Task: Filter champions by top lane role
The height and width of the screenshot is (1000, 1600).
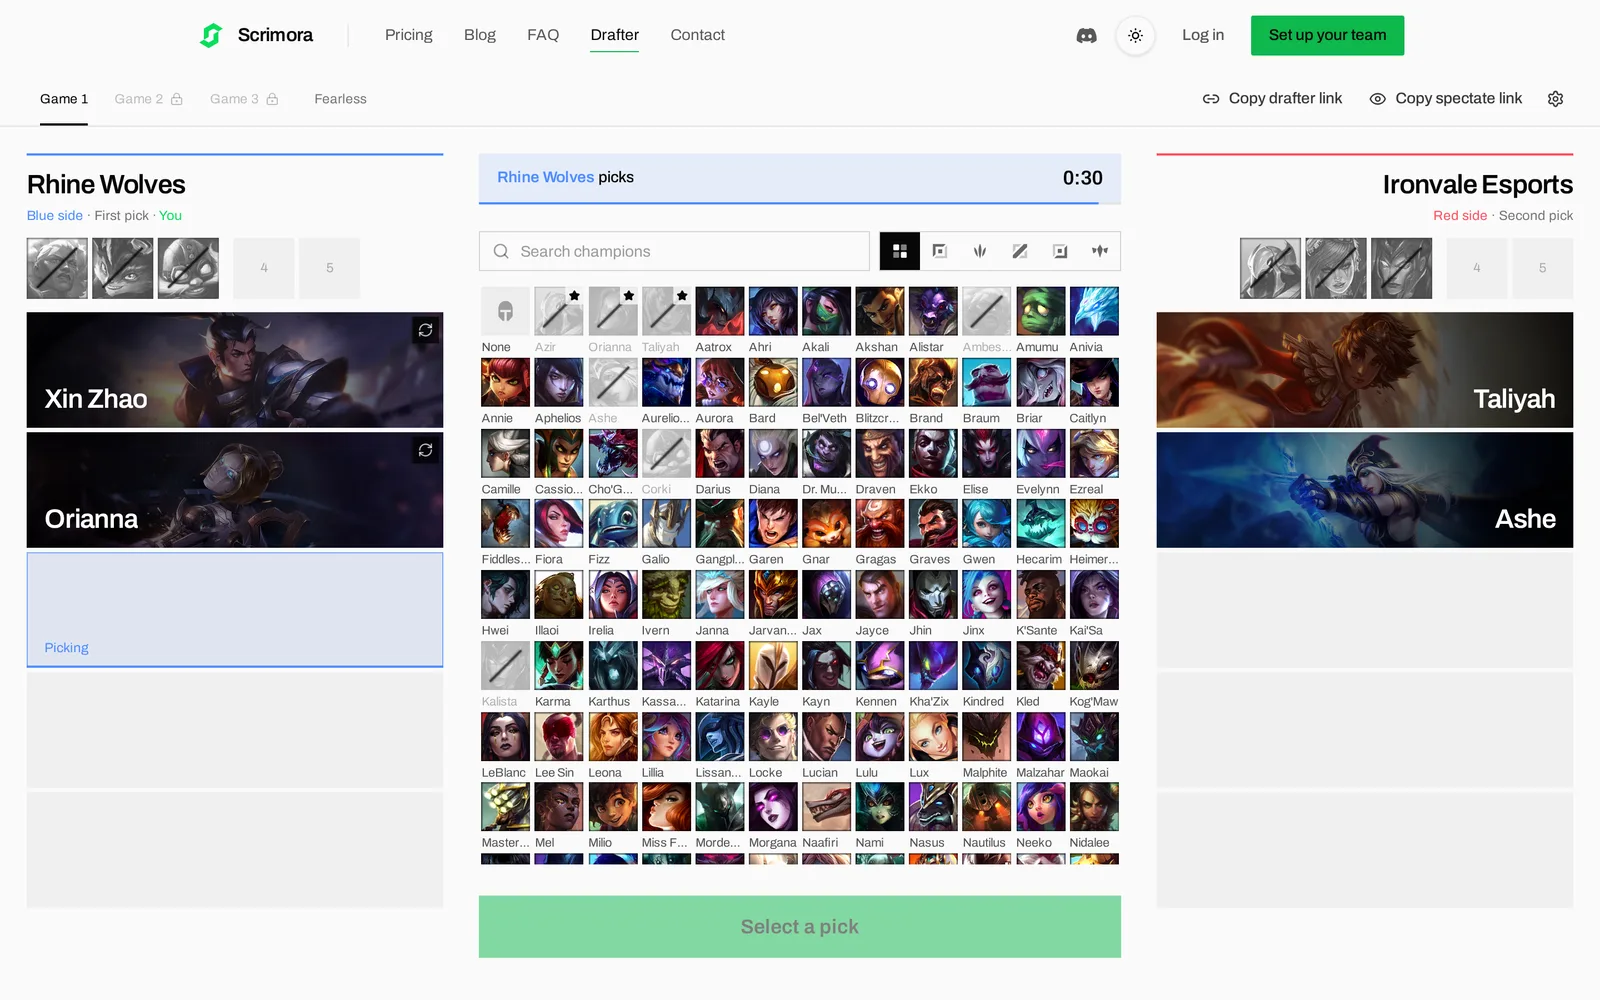Action: tap(940, 251)
